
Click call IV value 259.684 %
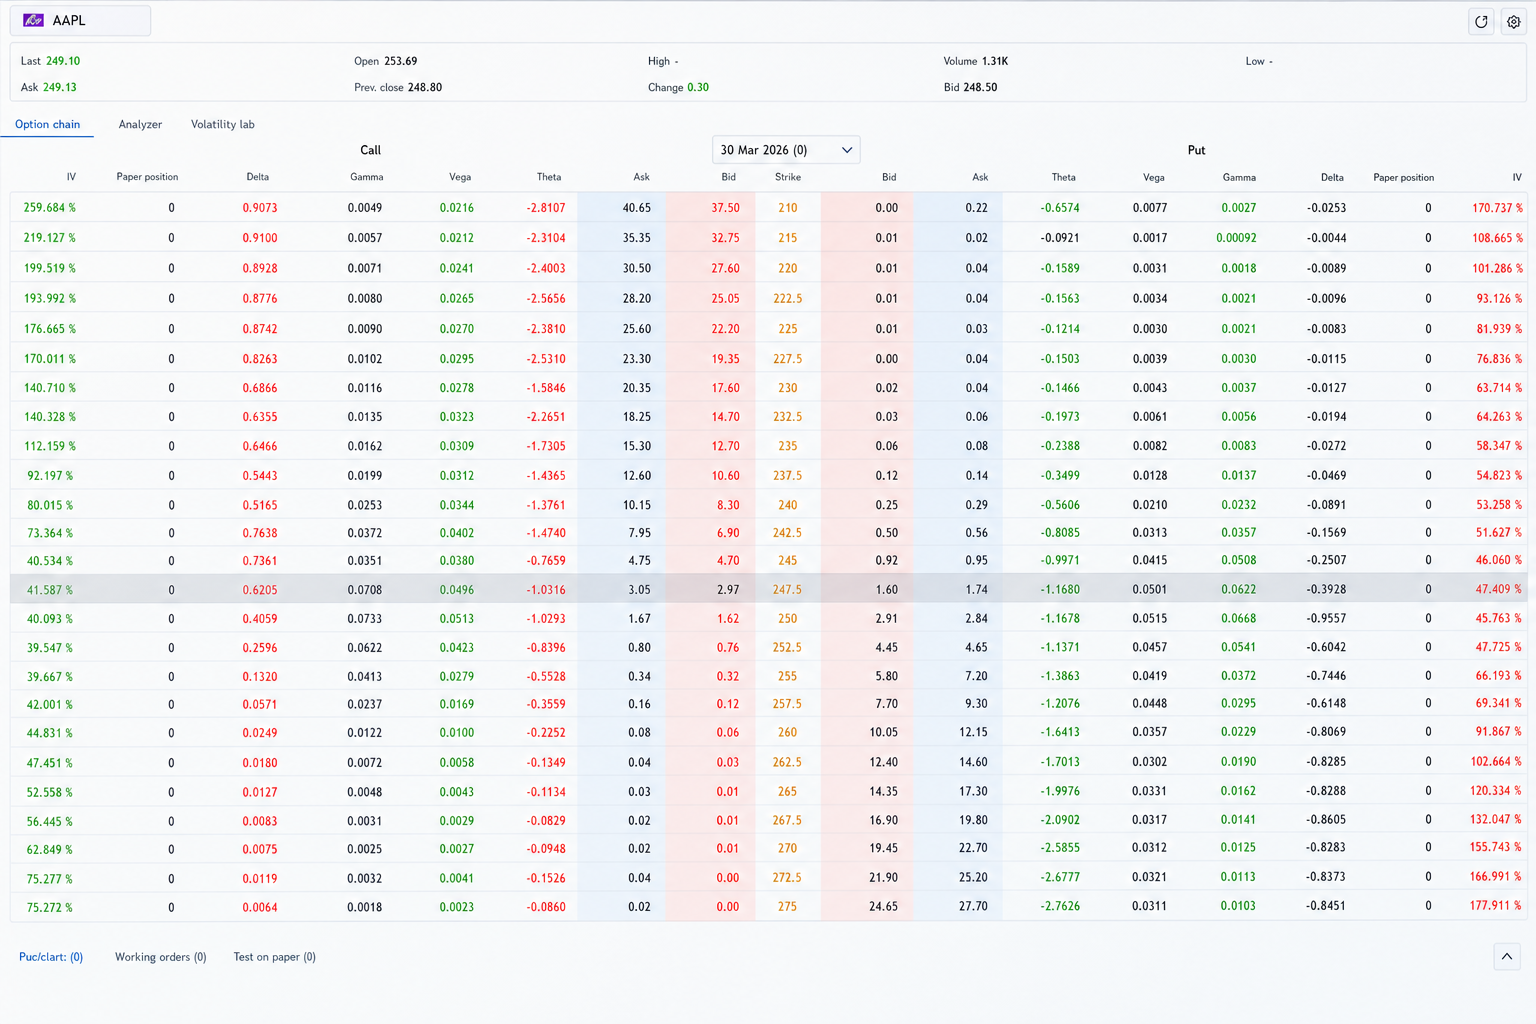pyautogui.click(x=50, y=208)
